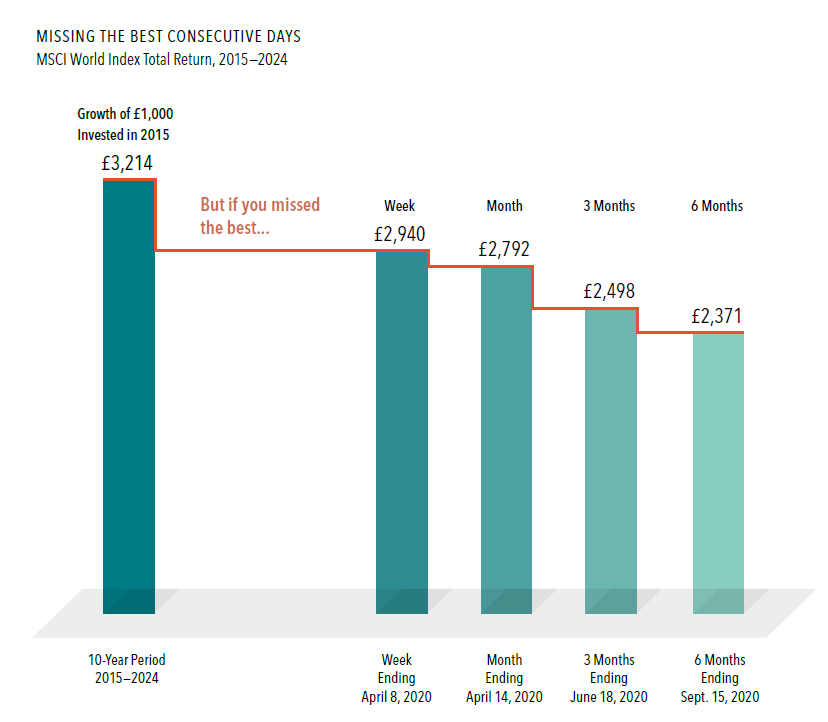Select the 'Month Ending April 14, 2020' label
Image resolution: width=828 pixels, height=722 pixels.
click(x=504, y=679)
